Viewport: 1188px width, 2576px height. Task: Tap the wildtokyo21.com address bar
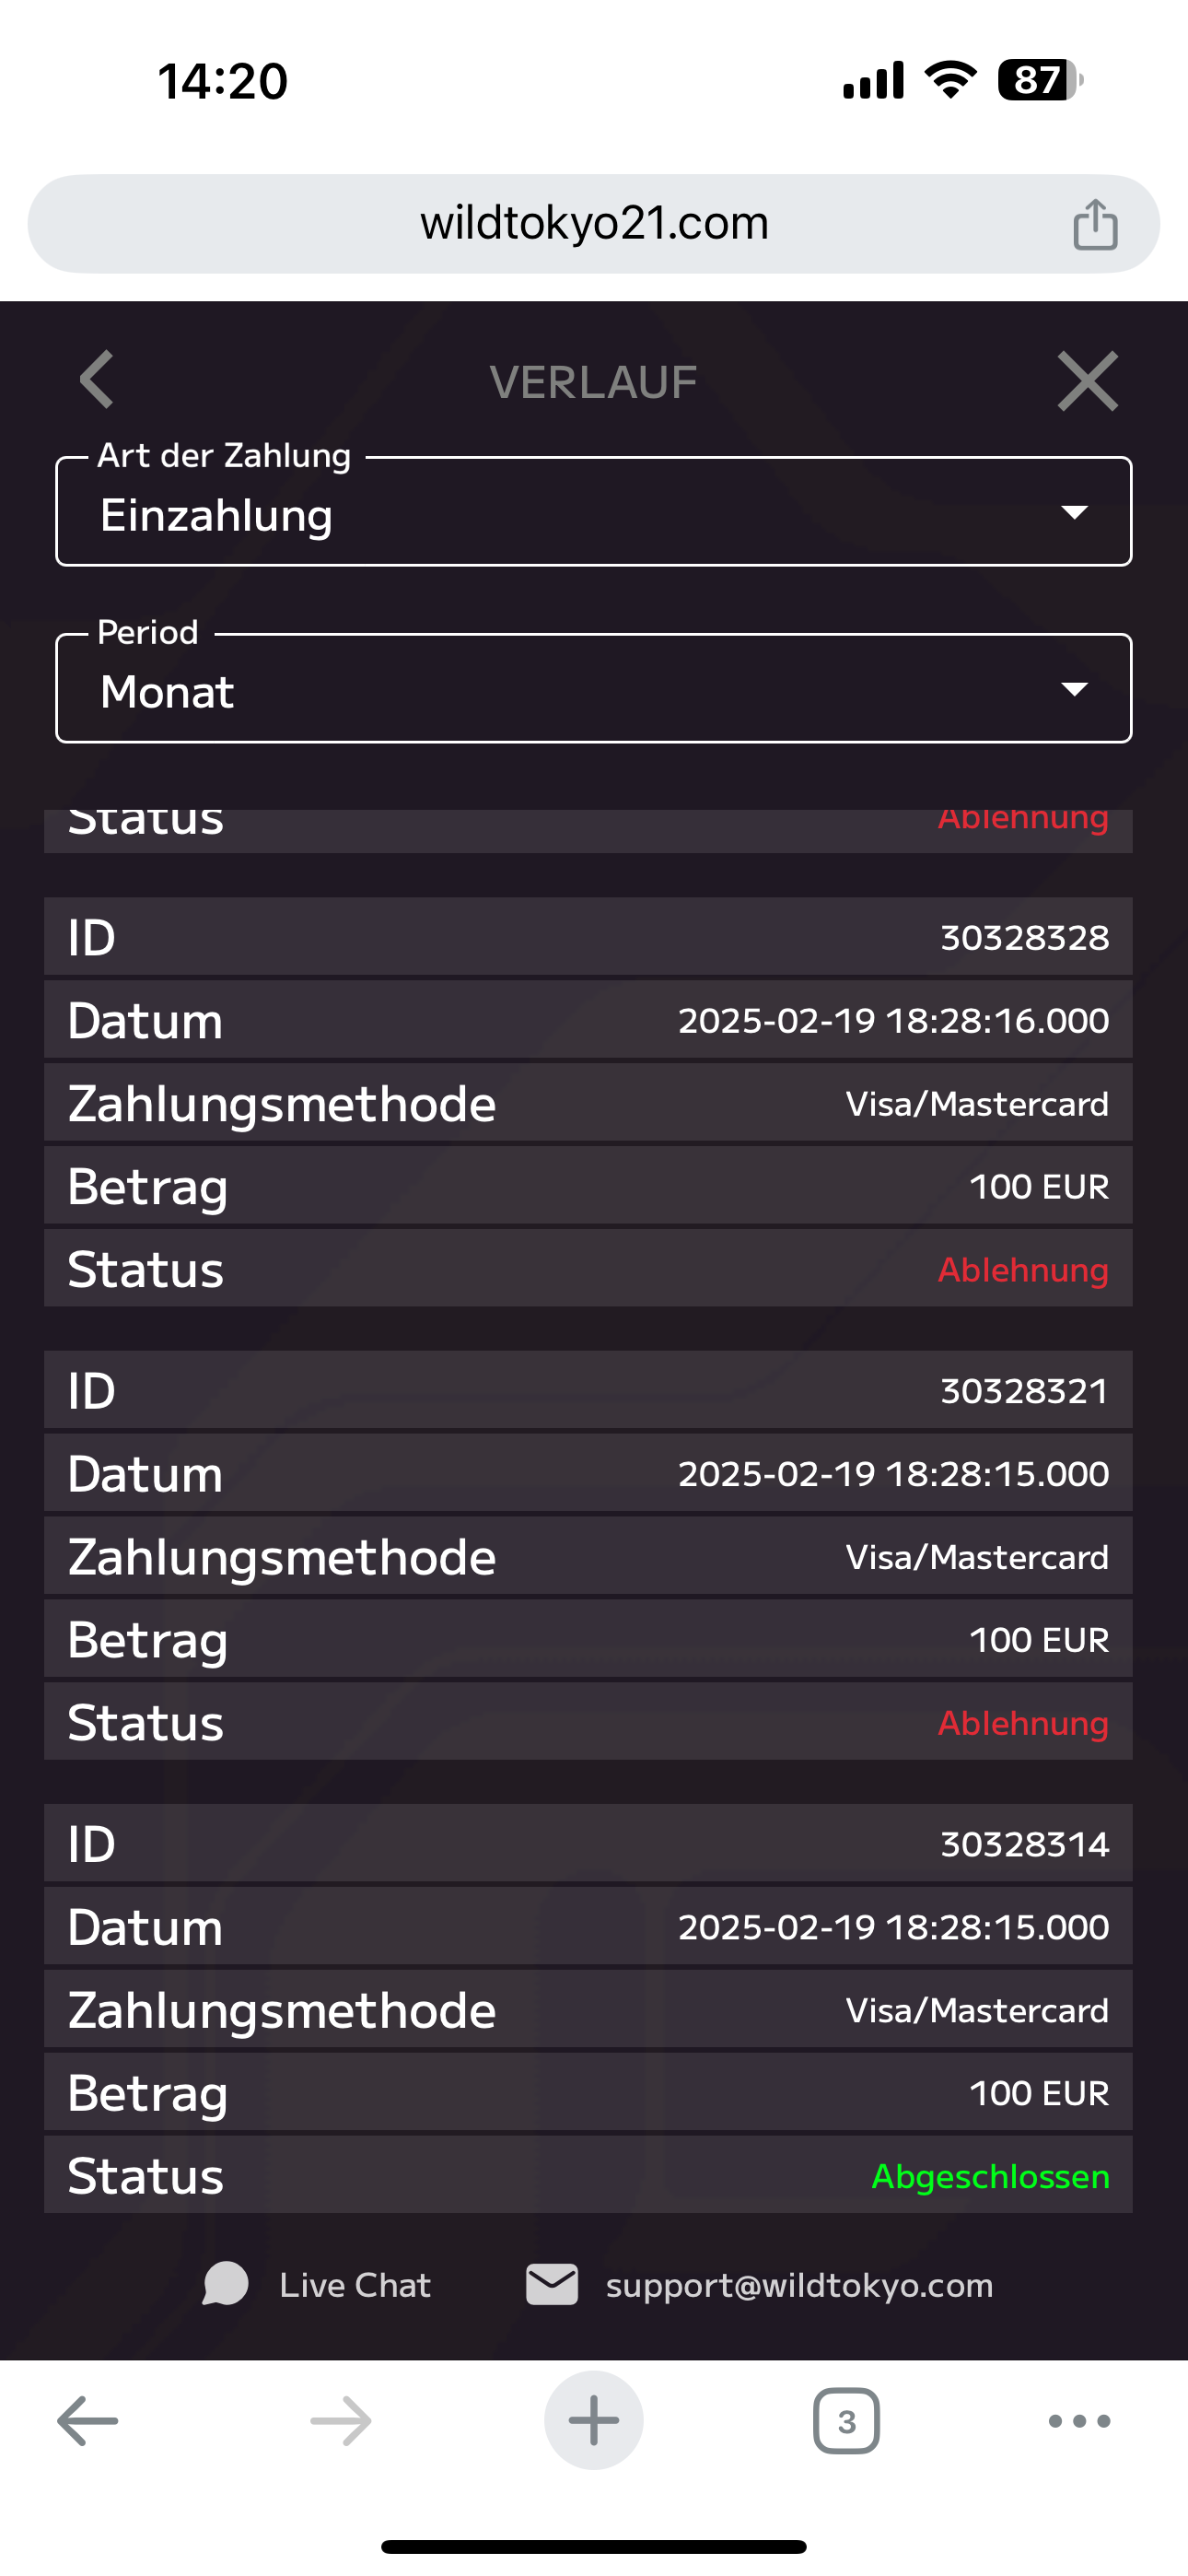(x=593, y=224)
